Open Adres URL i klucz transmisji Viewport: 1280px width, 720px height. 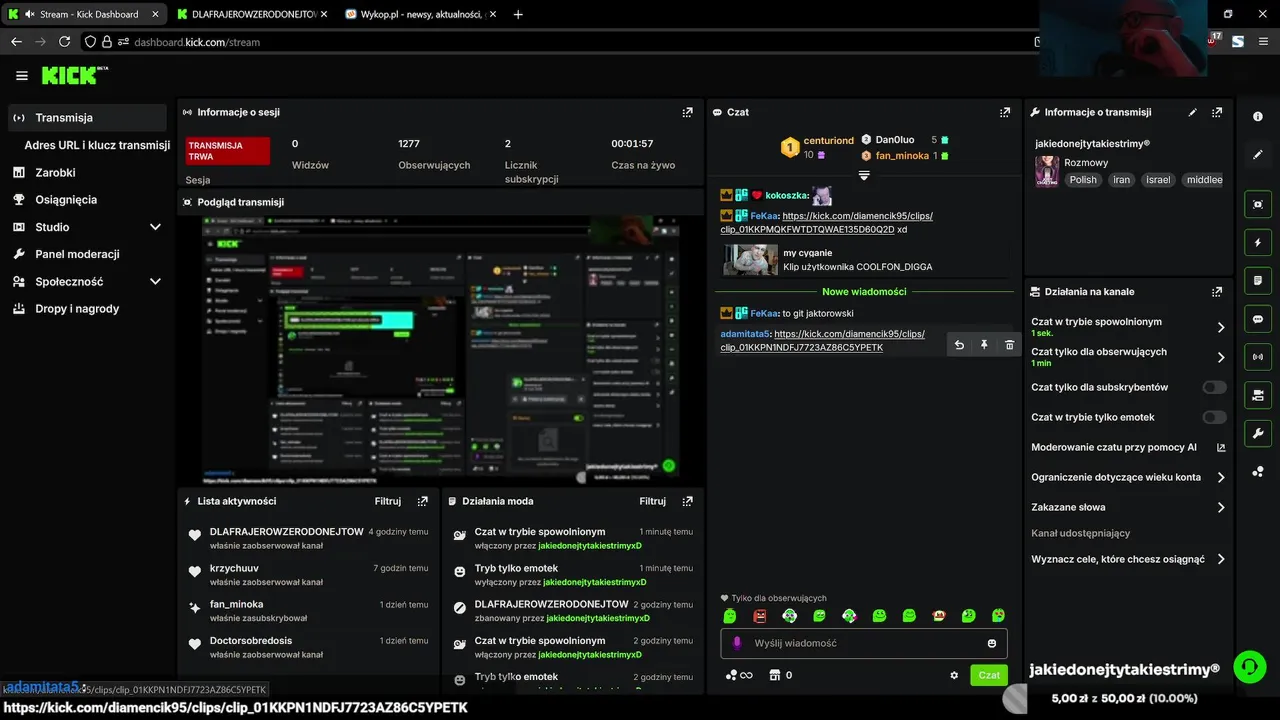coord(97,145)
